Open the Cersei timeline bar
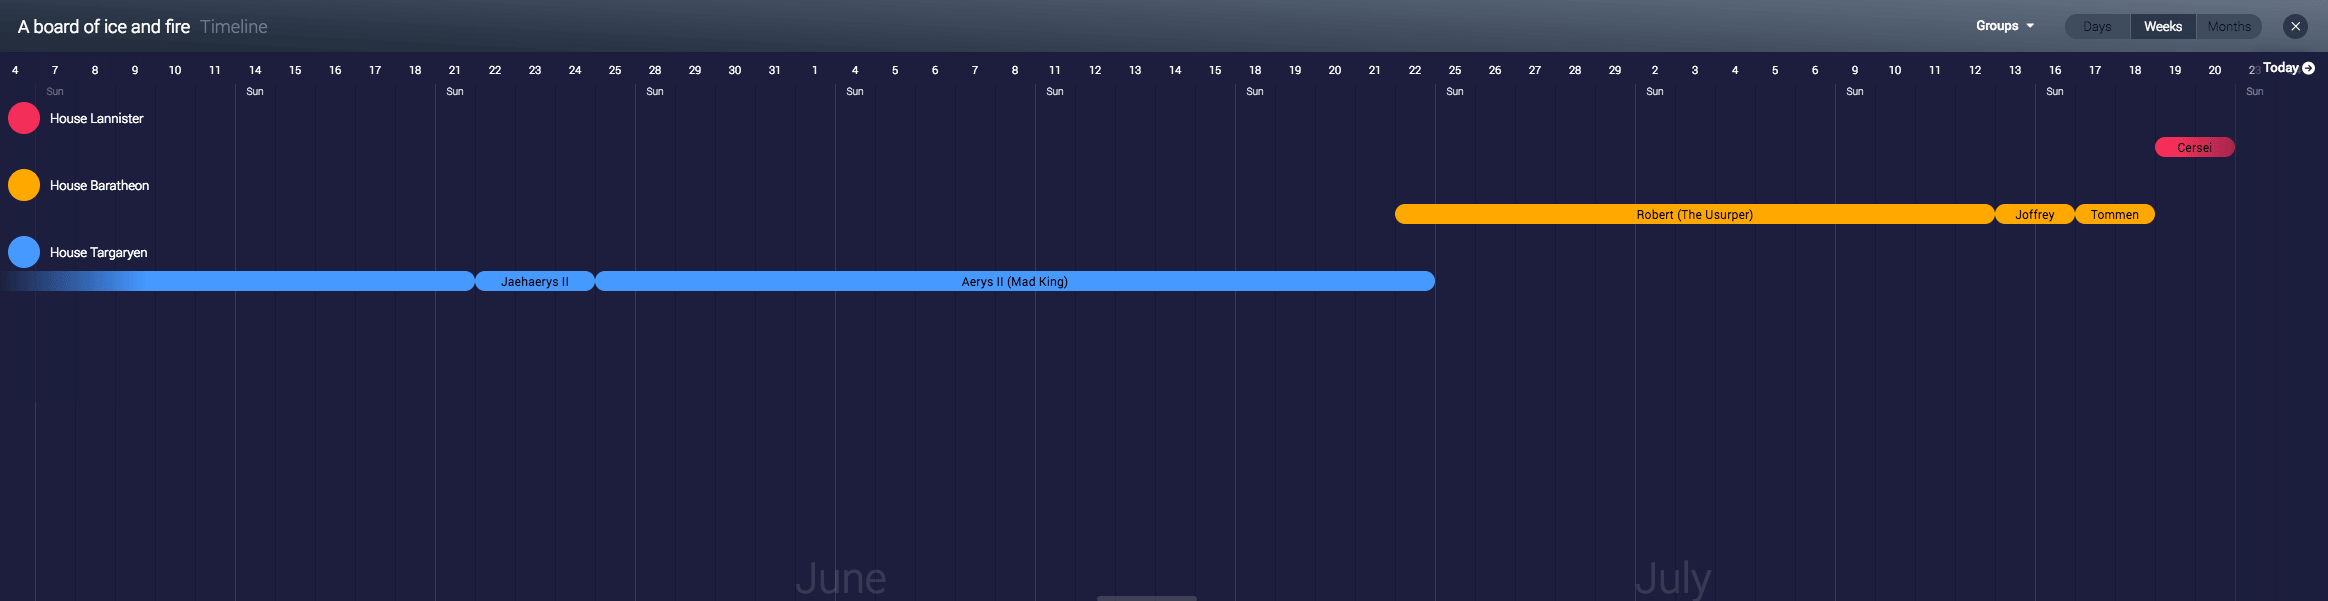The image size is (2328, 601). [x=2194, y=148]
